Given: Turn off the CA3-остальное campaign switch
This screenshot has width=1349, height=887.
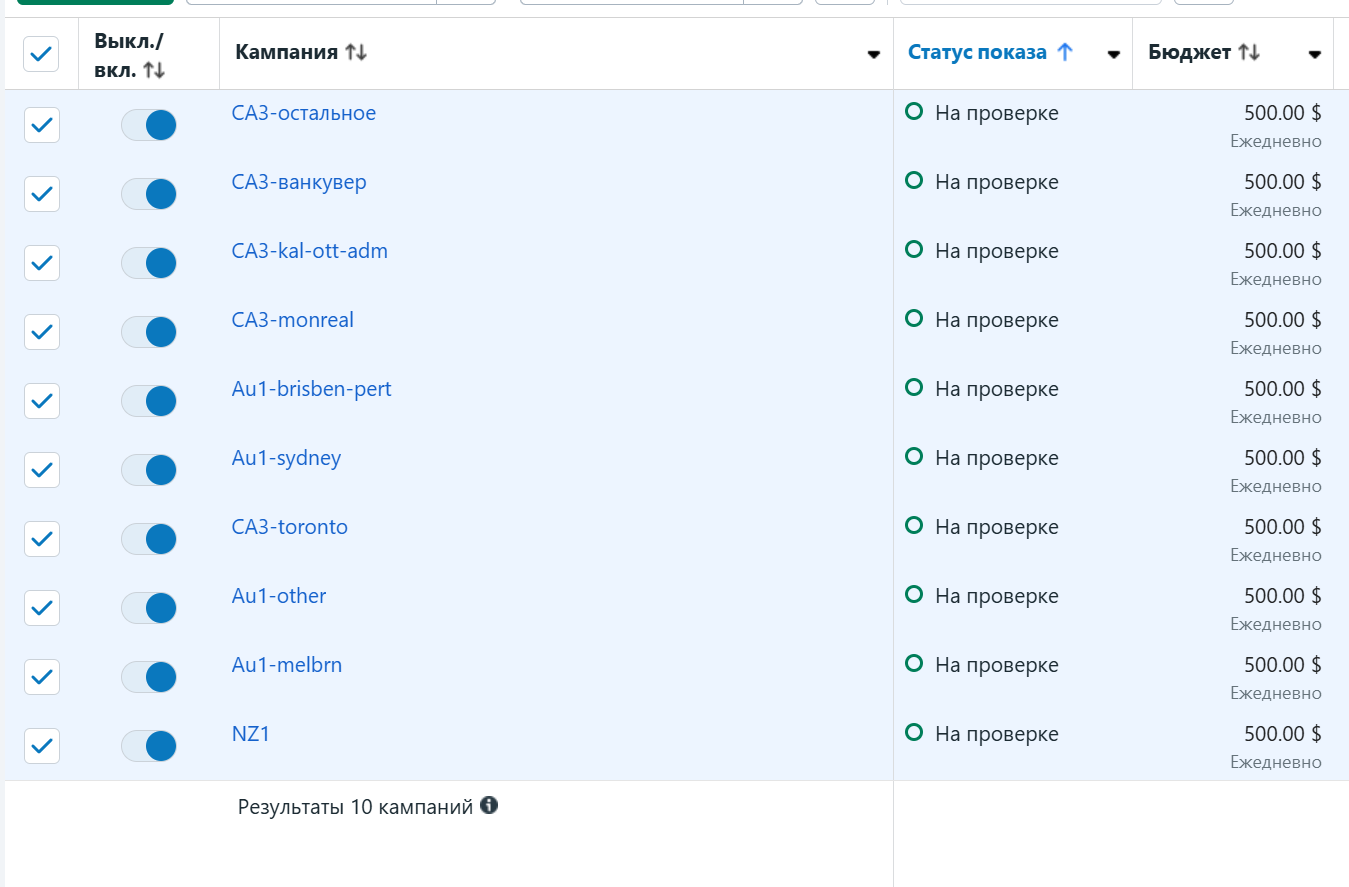Looking at the screenshot, I should tap(149, 125).
